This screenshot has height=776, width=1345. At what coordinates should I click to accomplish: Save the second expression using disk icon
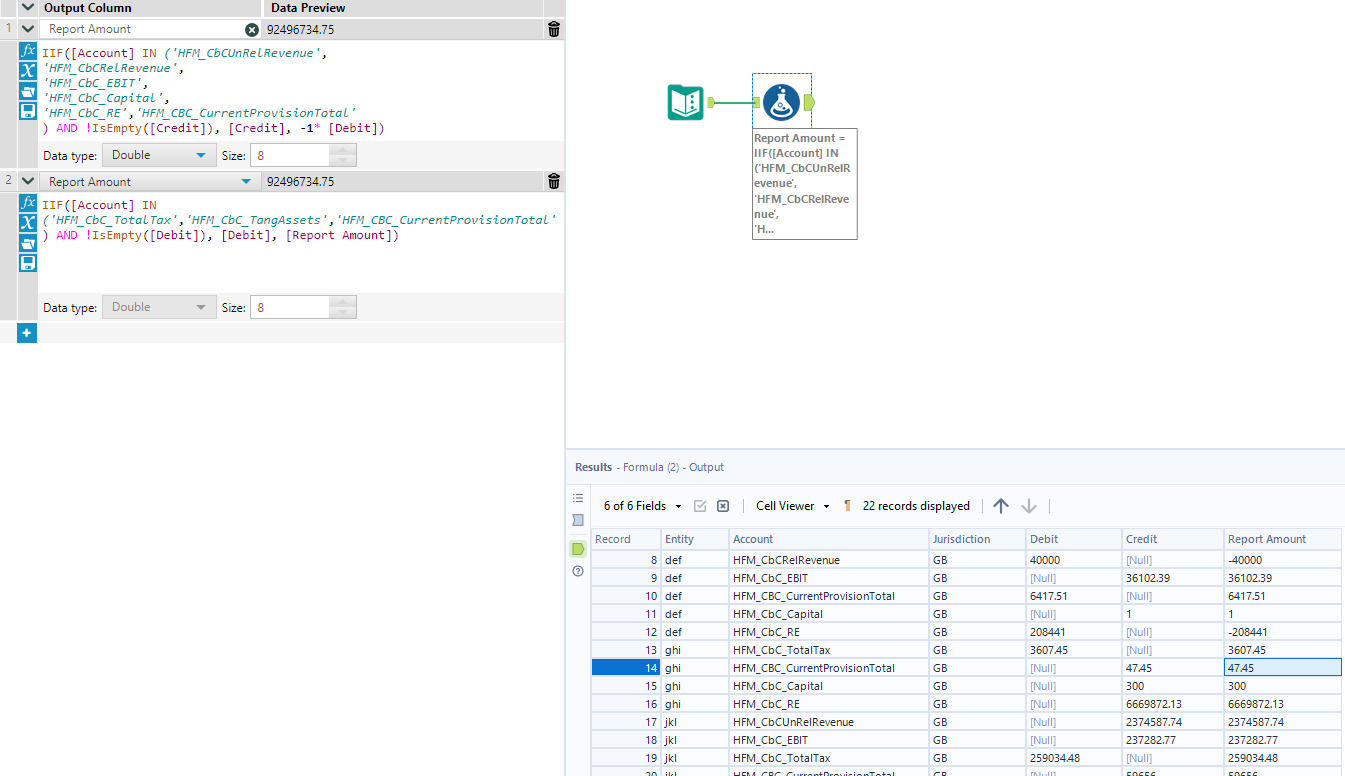(28, 263)
